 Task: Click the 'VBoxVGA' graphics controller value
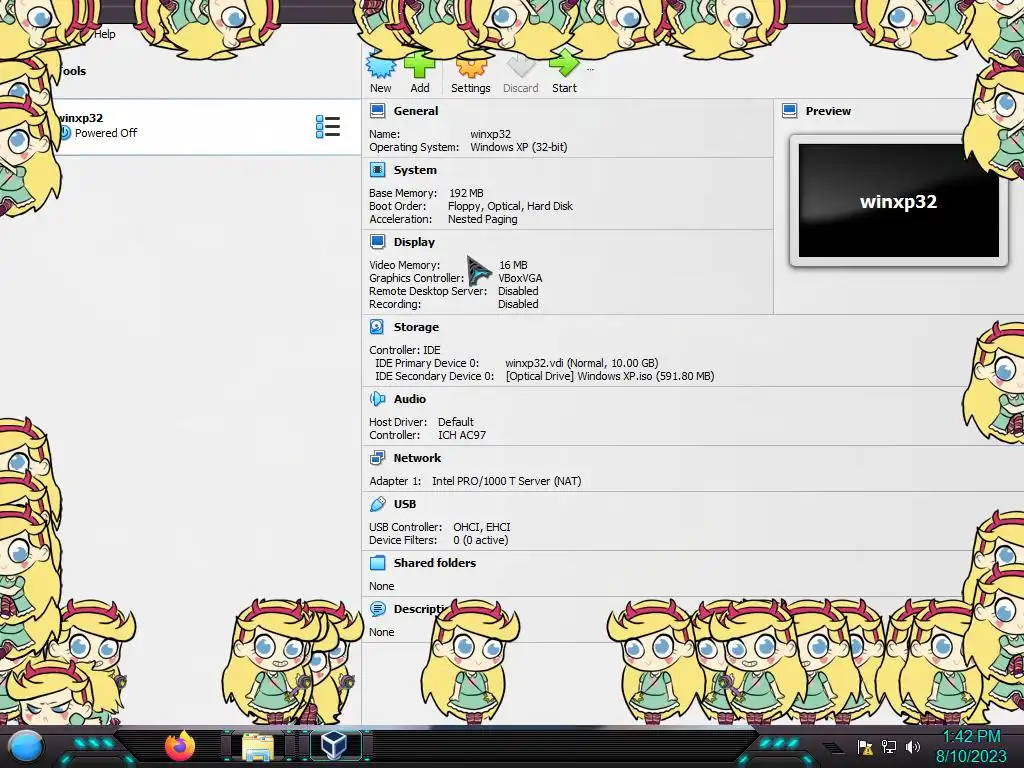point(520,278)
